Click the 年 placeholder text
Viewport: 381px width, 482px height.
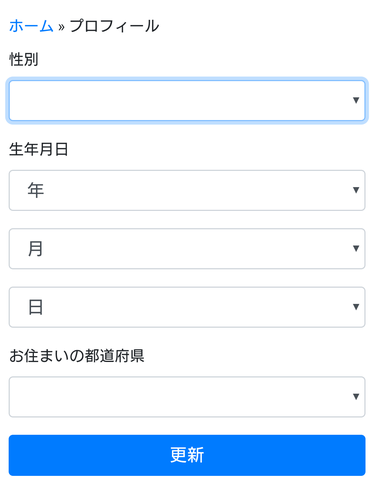click(x=36, y=190)
